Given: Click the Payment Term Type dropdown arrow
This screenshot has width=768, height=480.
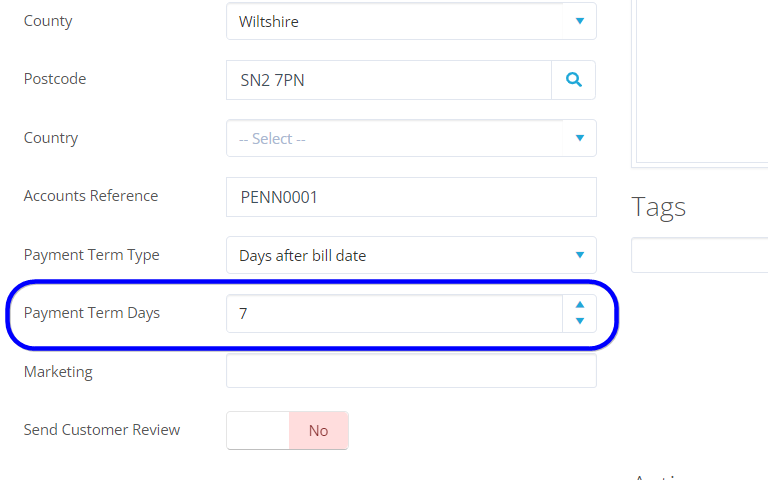Looking at the screenshot, I should (x=579, y=255).
